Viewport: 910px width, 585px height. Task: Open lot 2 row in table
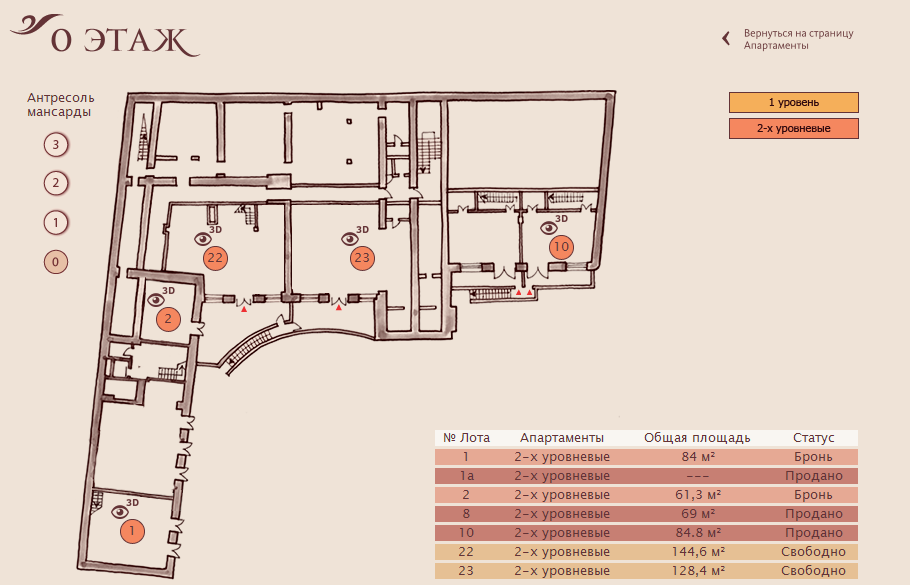[646, 495]
